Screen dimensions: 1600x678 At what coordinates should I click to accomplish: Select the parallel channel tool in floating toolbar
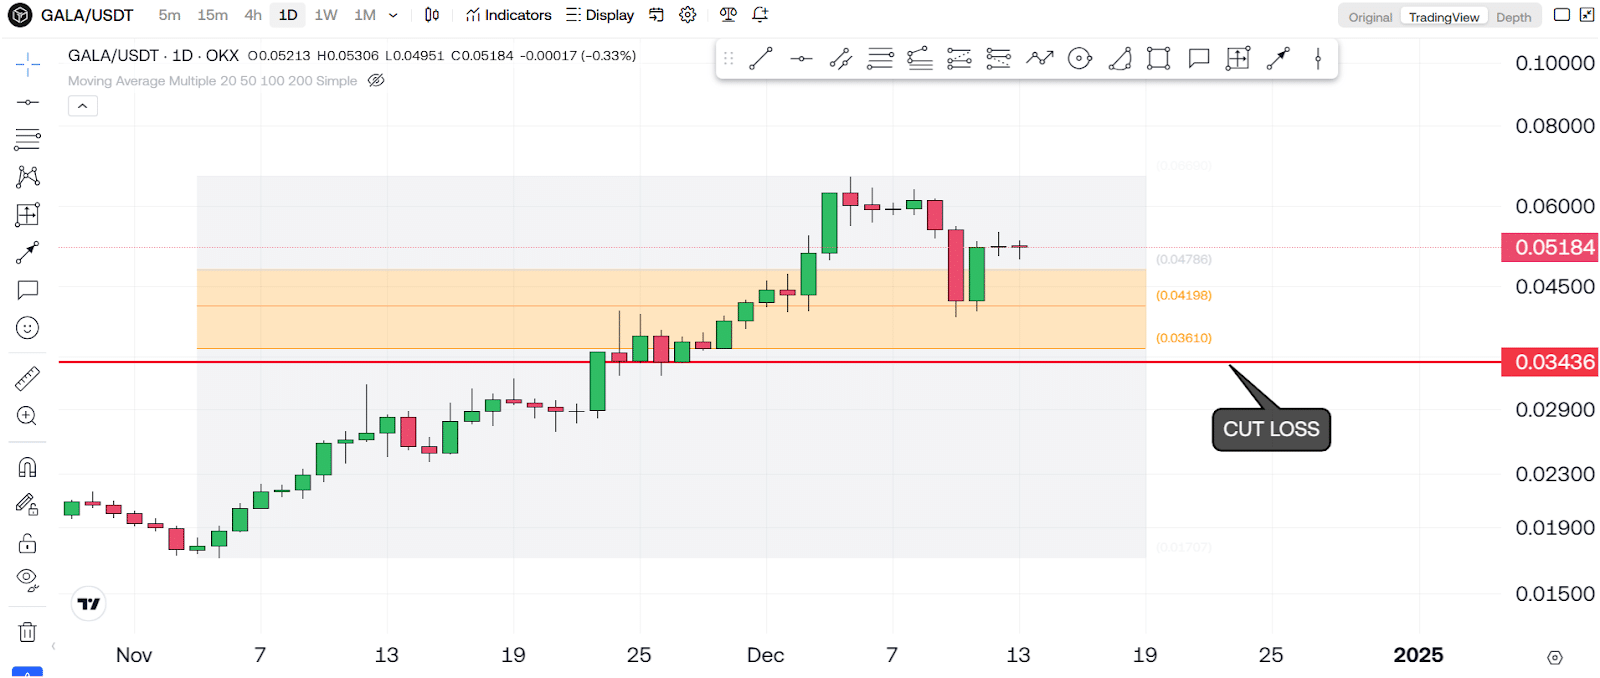tap(841, 59)
